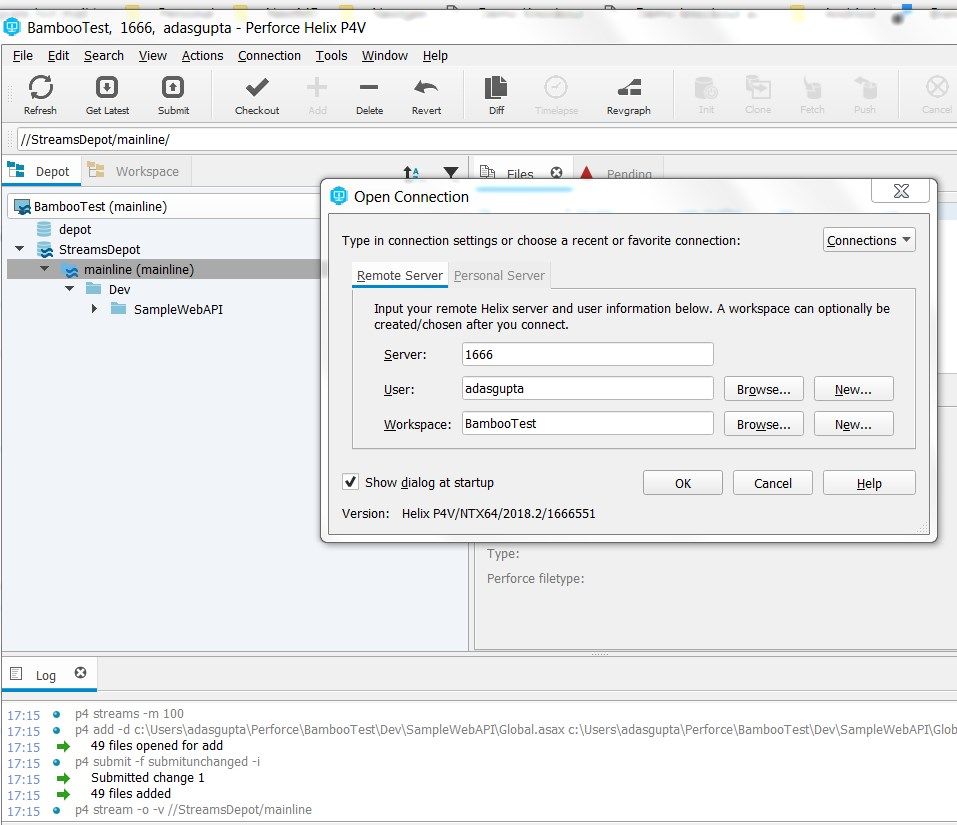Click the Cancel toolbar icon
Viewport: 957px width, 825px height.
[x=937, y=87]
